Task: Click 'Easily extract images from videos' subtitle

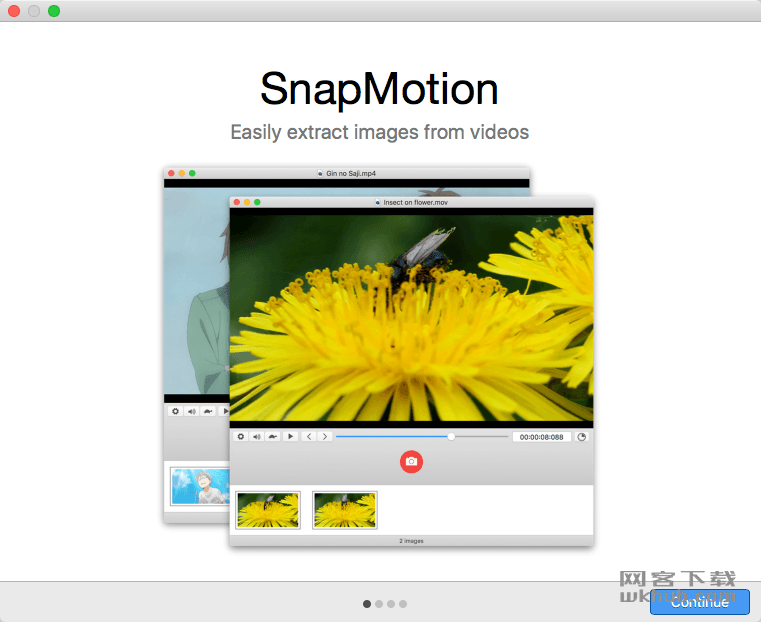Action: pyautogui.click(x=380, y=132)
